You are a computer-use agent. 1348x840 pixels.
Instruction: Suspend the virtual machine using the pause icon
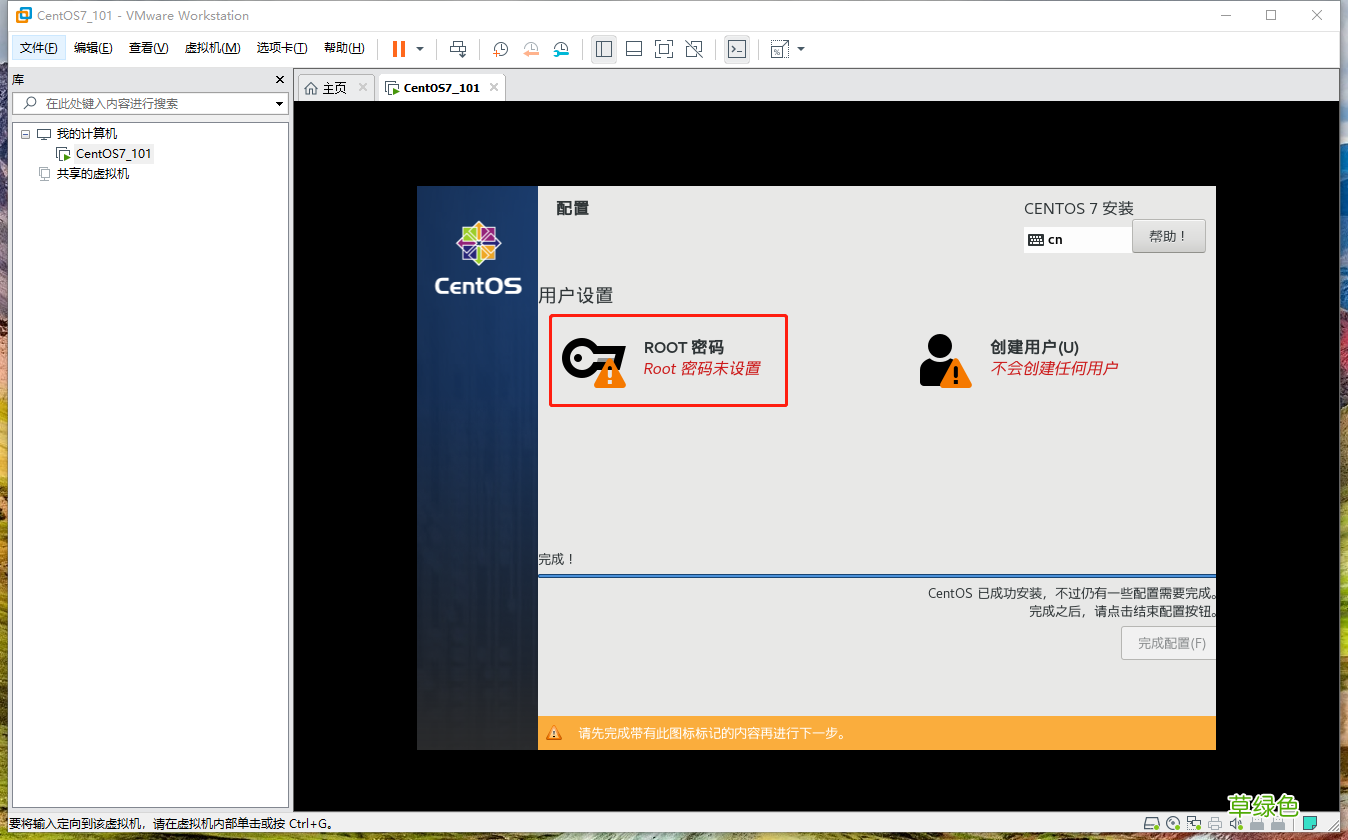pyautogui.click(x=398, y=48)
